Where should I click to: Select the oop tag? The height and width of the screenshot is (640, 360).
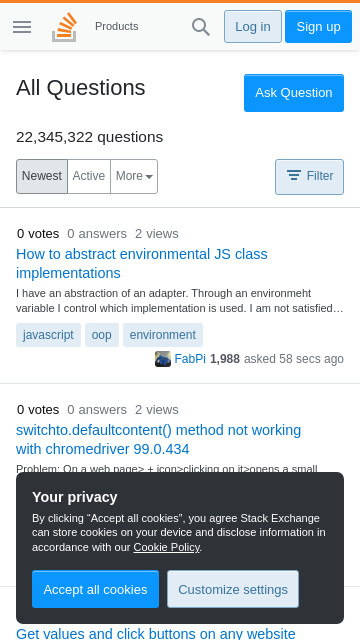pos(102,335)
